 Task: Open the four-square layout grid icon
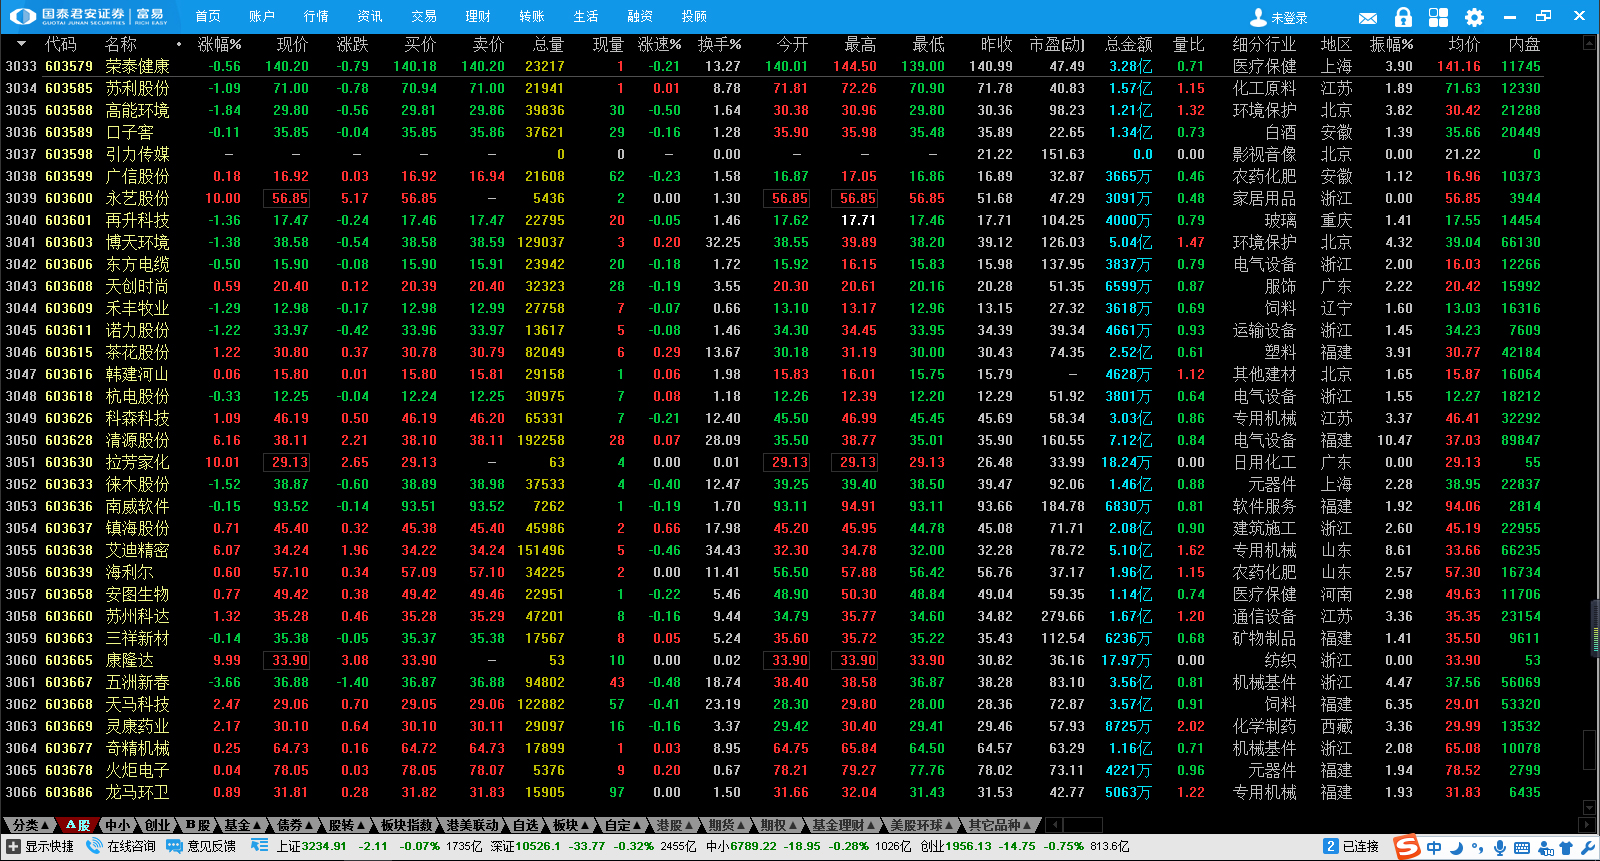(x=1438, y=17)
